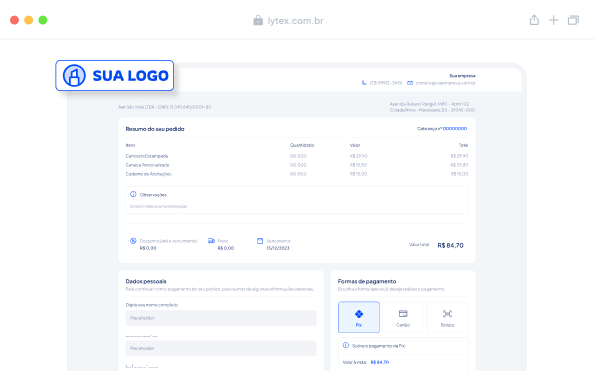Click the Formas de pagamento heading
Image resolution: width=594 pixels, height=371 pixels.
pos(367,281)
